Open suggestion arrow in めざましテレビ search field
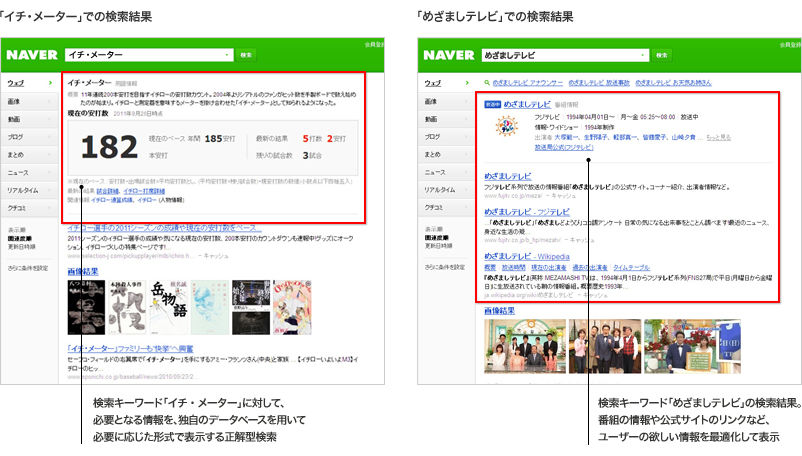Image resolution: width=802 pixels, height=456 pixels. (x=643, y=55)
